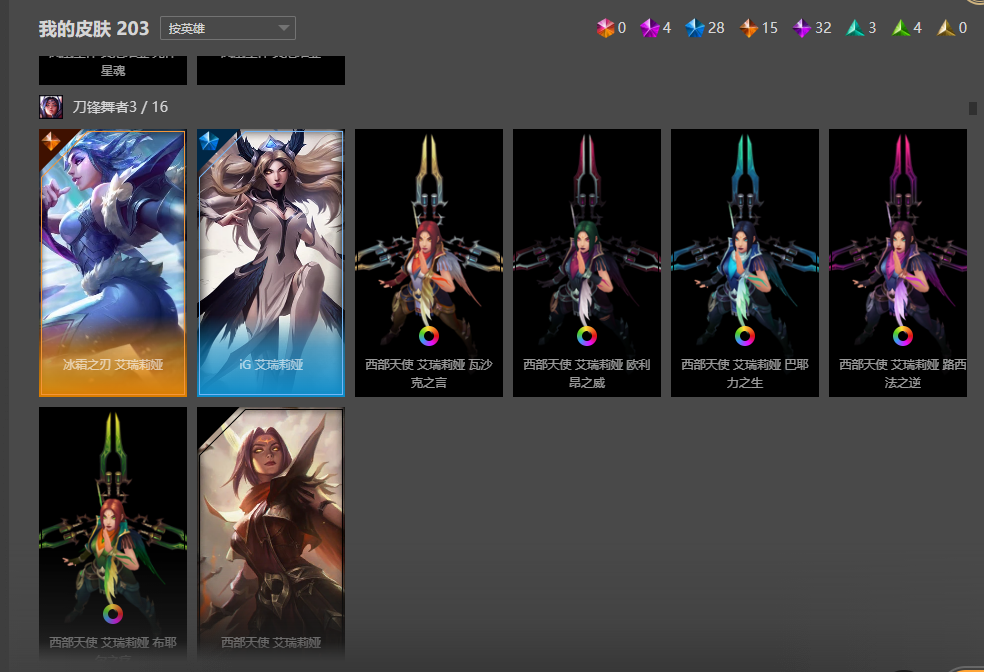Click the 刀锋舞者 champion portrait icon
The image size is (984, 672).
coord(51,107)
